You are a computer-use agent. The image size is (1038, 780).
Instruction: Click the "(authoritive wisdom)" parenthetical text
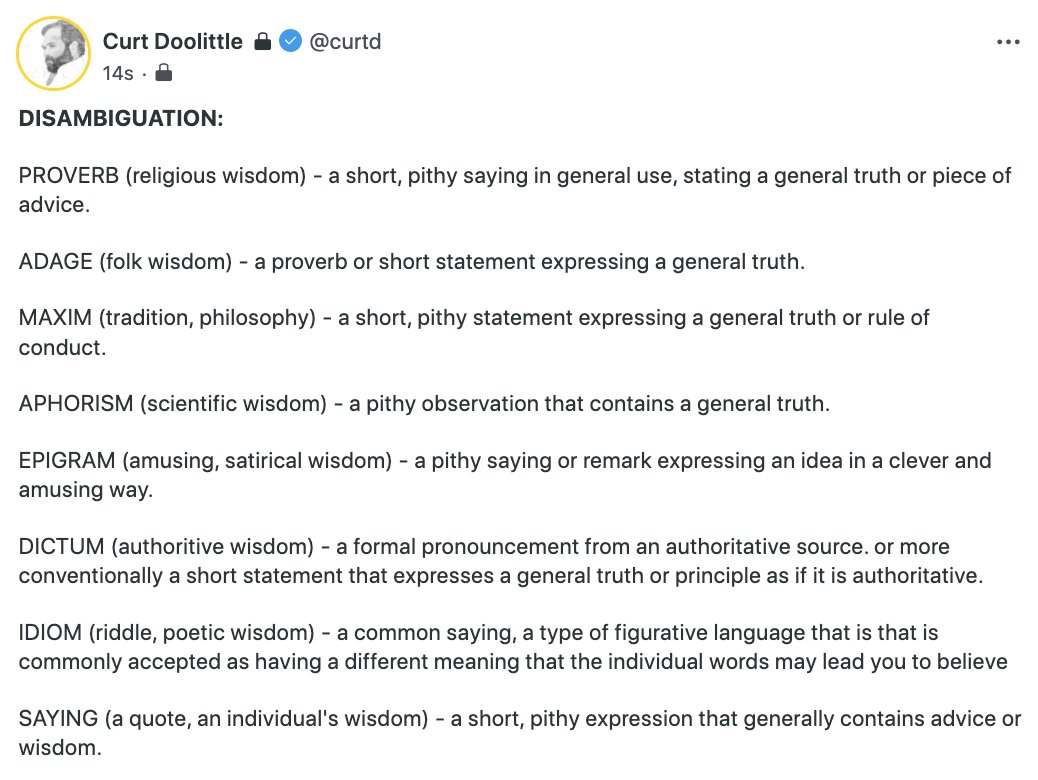(x=215, y=547)
